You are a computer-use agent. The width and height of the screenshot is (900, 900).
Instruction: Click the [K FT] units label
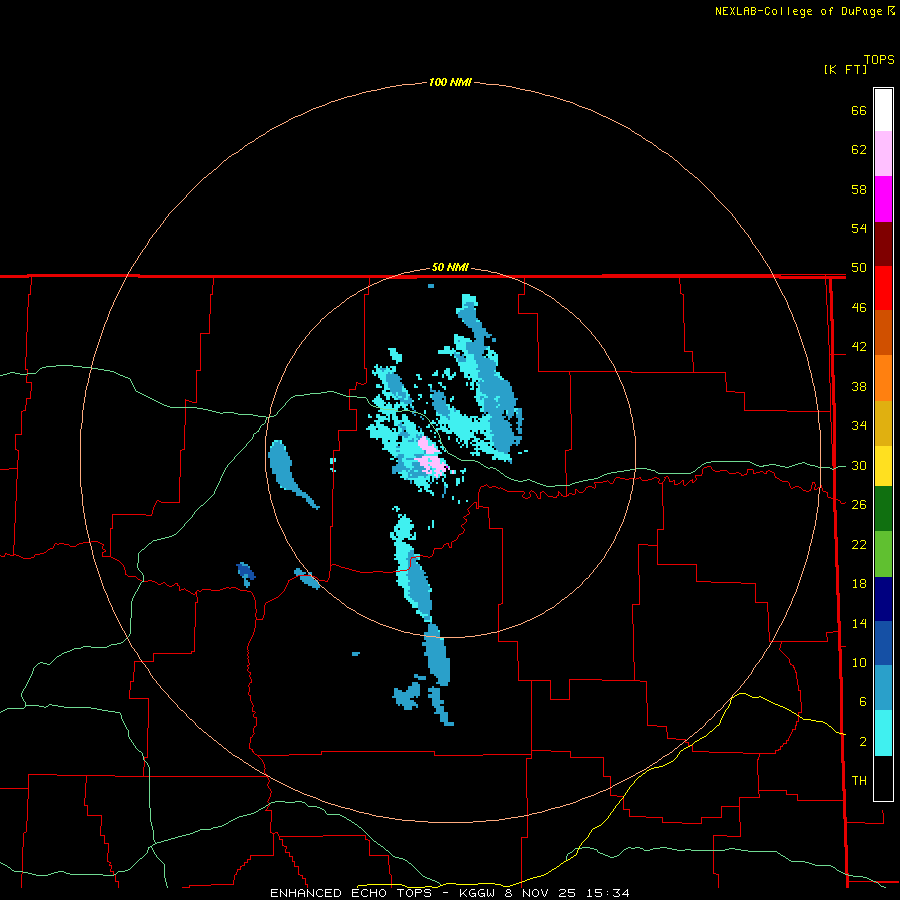pyautogui.click(x=845, y=69)
